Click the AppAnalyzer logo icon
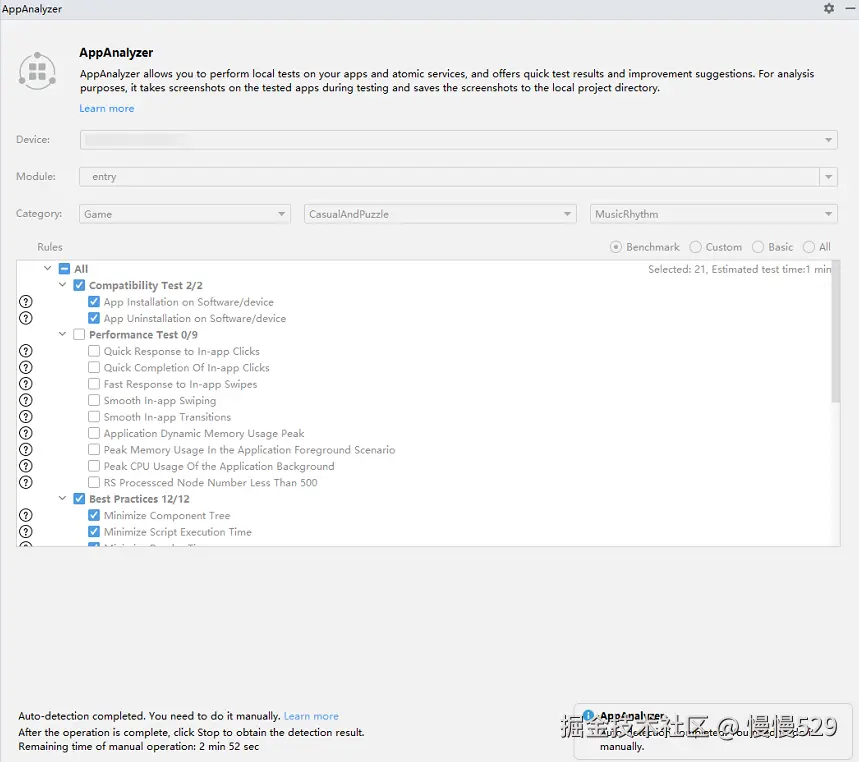 pyautogui.click(x=37, y=71)
